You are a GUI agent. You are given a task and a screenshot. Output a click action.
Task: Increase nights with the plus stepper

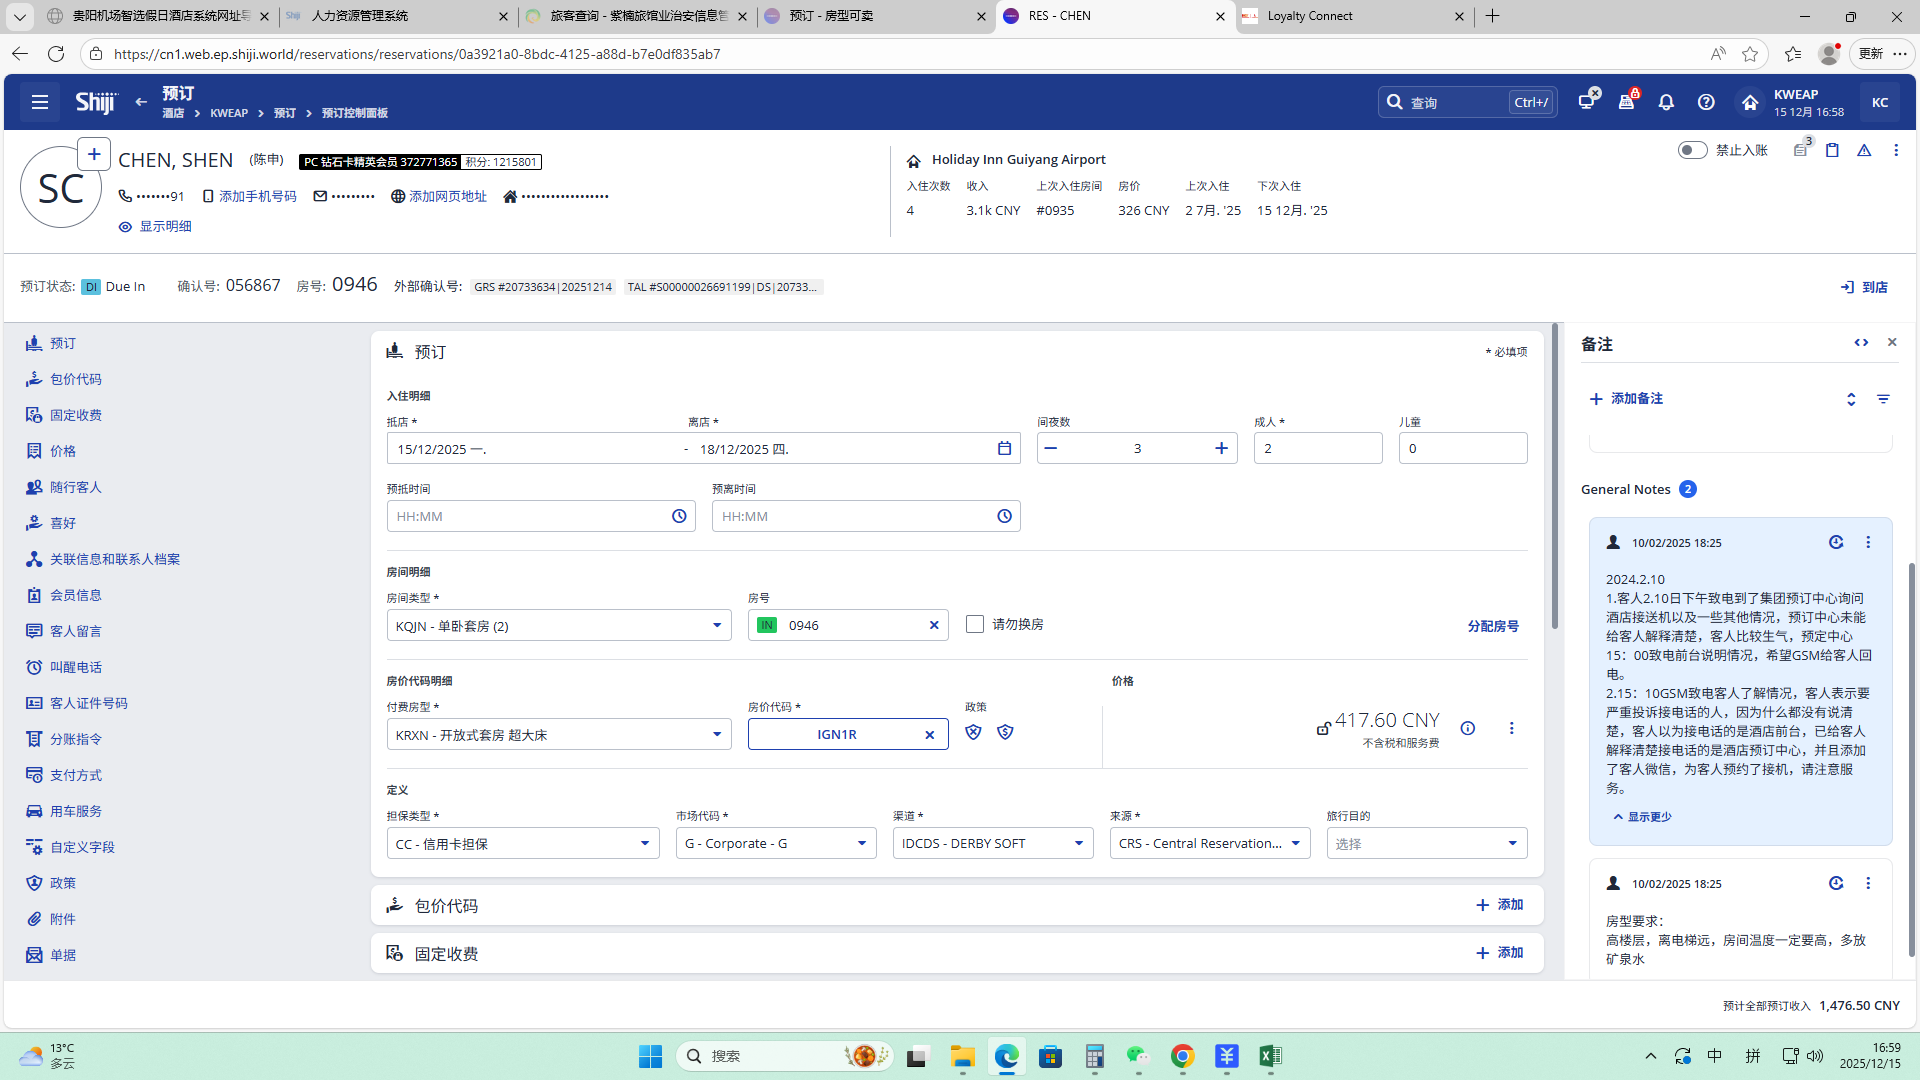tap(1221, 448)
